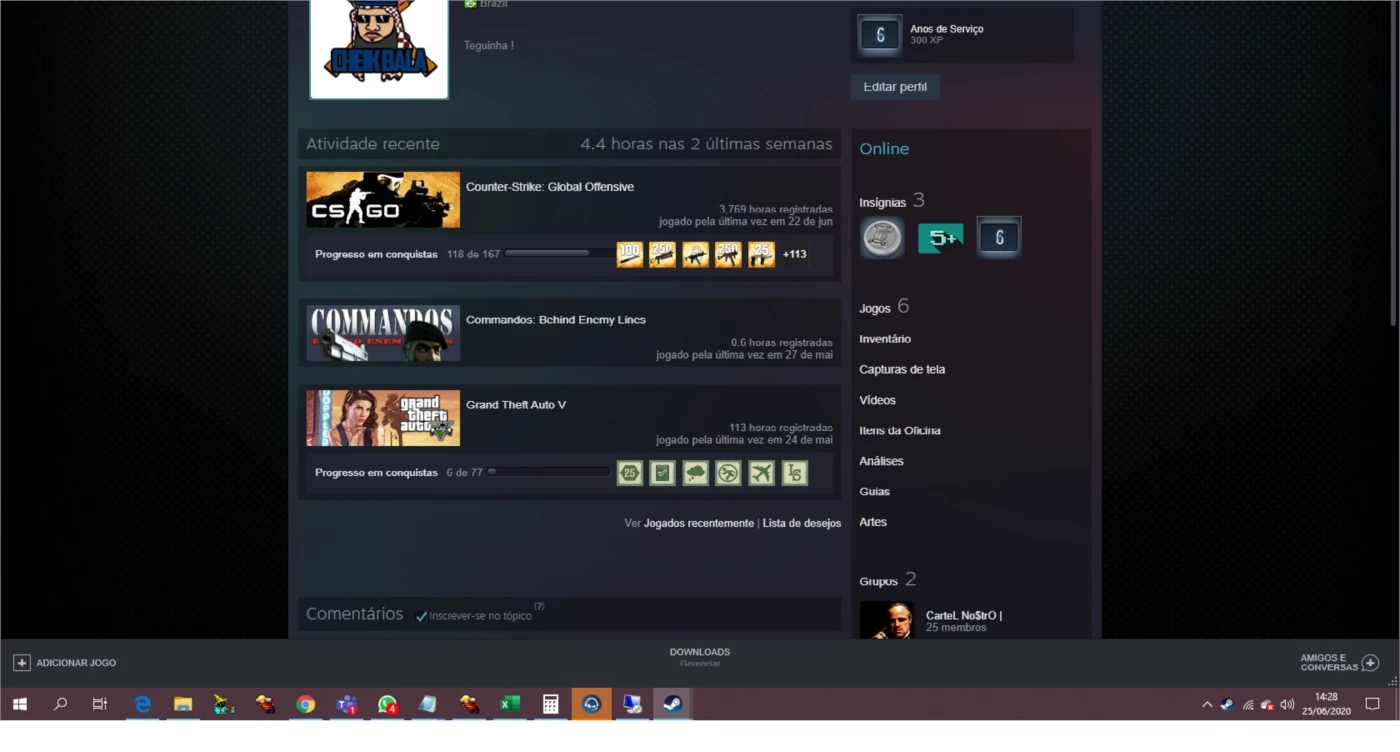The width and height of the screenshot is (1400, 752).
Task: Open the fifth CS:GO achievement icon
Action: coord(761,254)
